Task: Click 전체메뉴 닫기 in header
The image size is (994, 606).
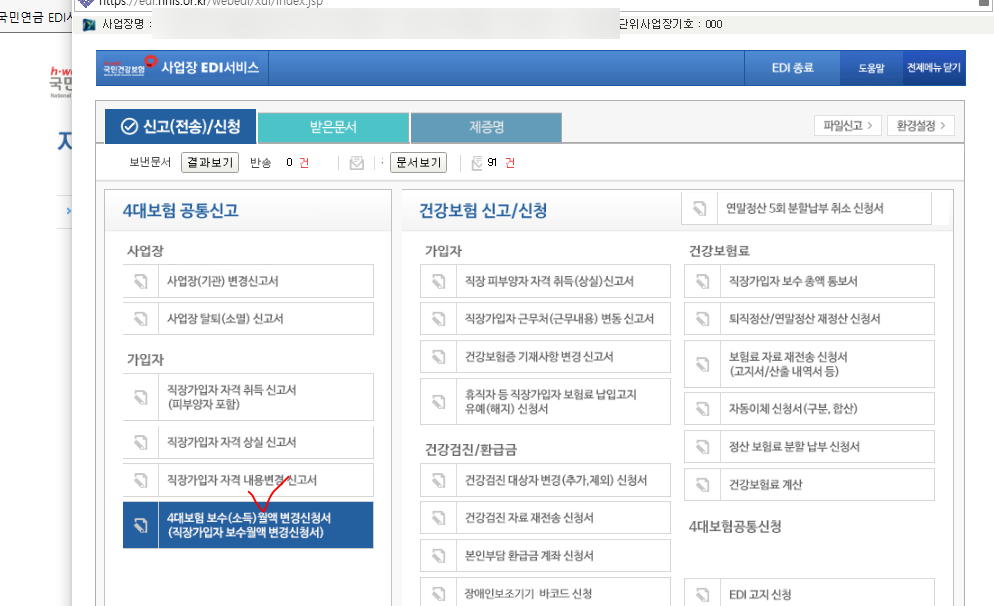Action: coord(934,68)
